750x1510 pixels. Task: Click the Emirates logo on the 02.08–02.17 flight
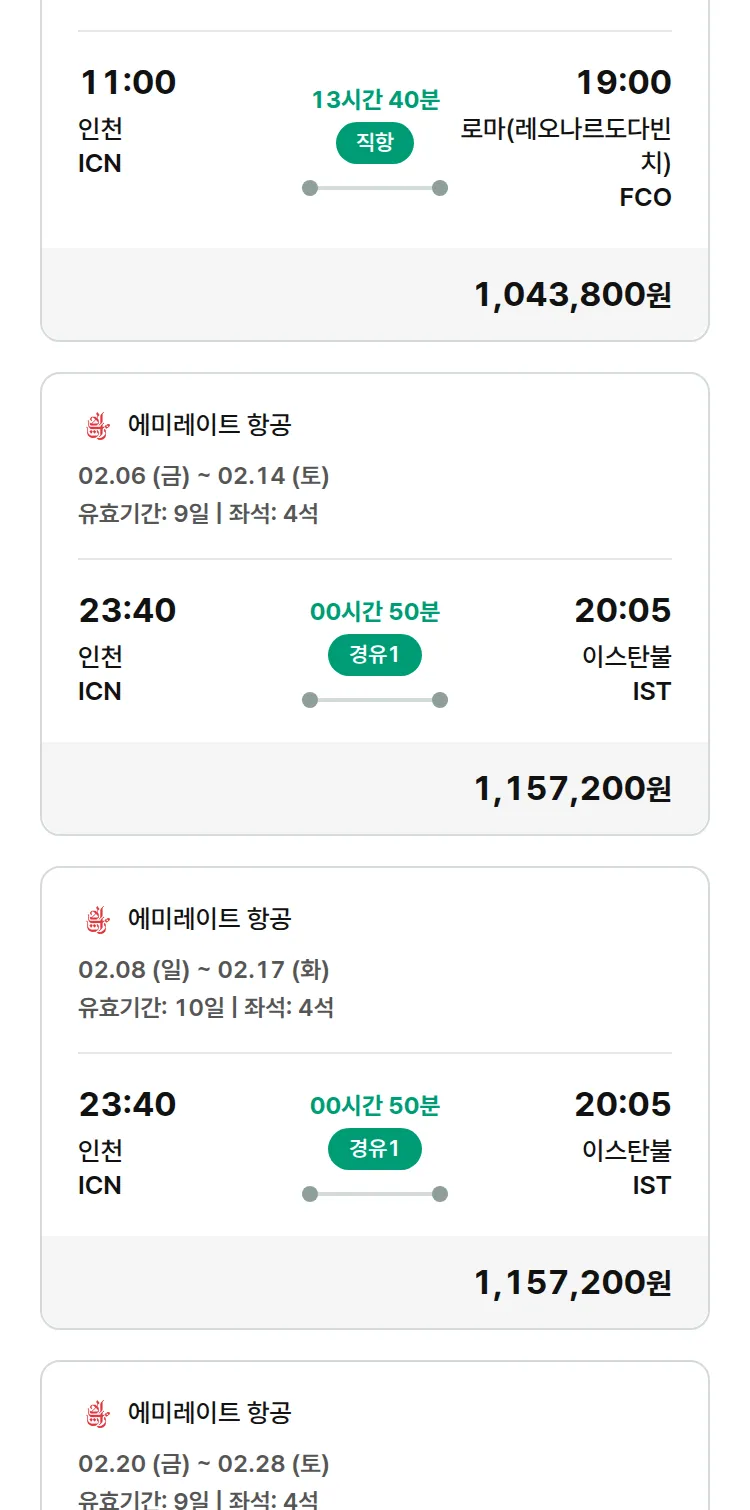[x=97, y=920]
